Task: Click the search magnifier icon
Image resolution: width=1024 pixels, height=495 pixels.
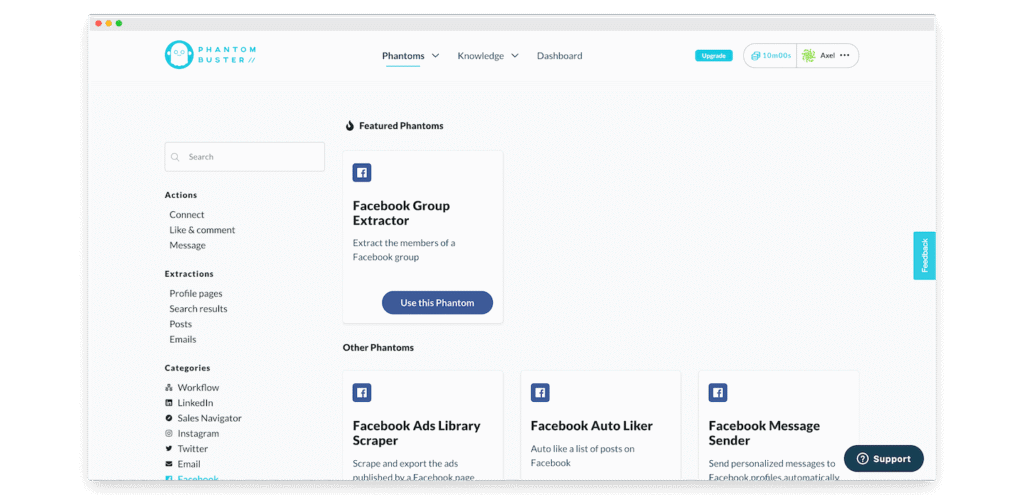Action: pos(175,157)
